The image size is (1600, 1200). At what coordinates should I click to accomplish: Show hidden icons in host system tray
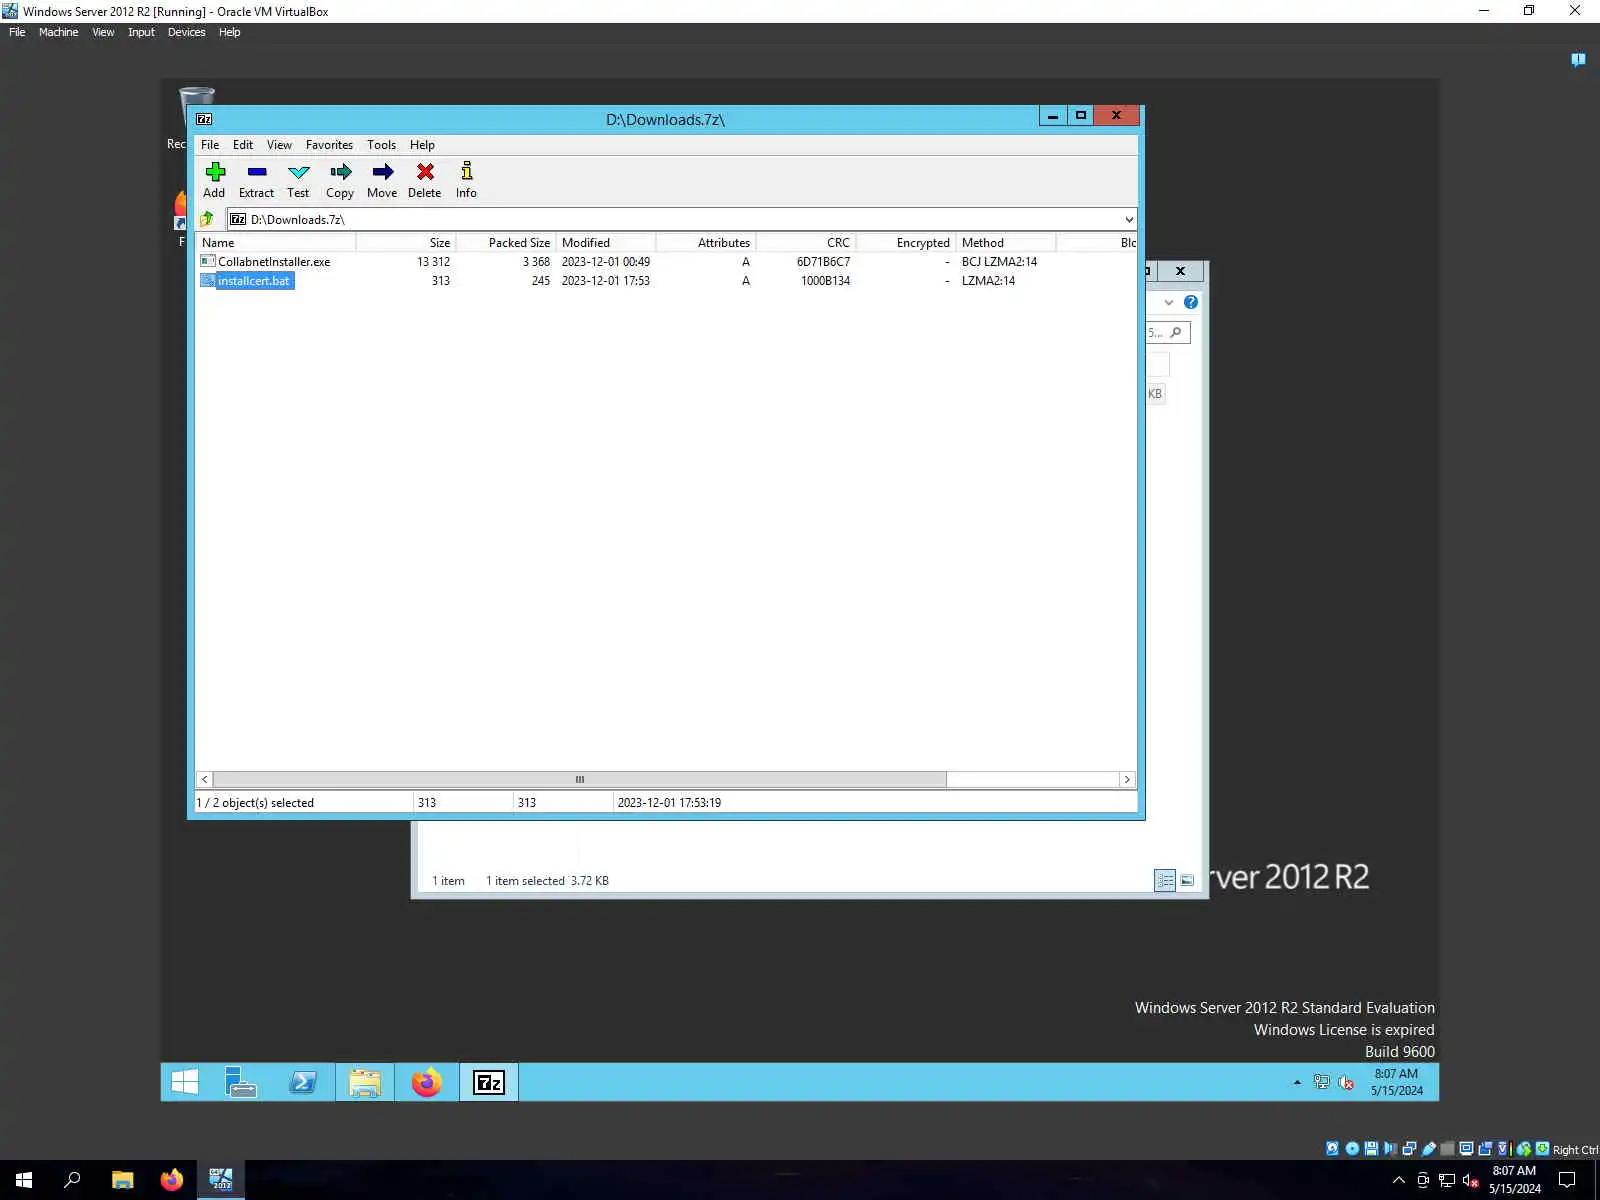pos(1399,1180)
